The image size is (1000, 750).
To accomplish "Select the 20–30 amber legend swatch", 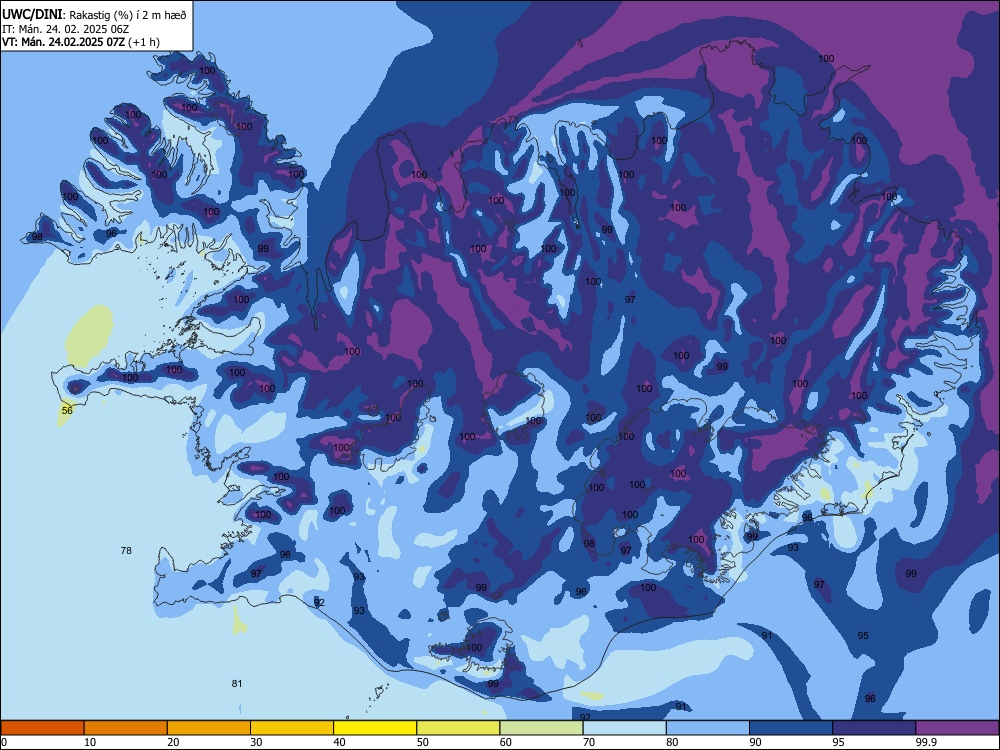I will pos(209,728).
